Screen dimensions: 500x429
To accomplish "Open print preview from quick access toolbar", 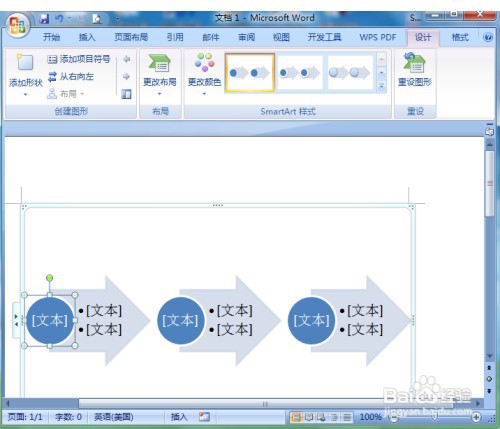I will pos(97,19).
